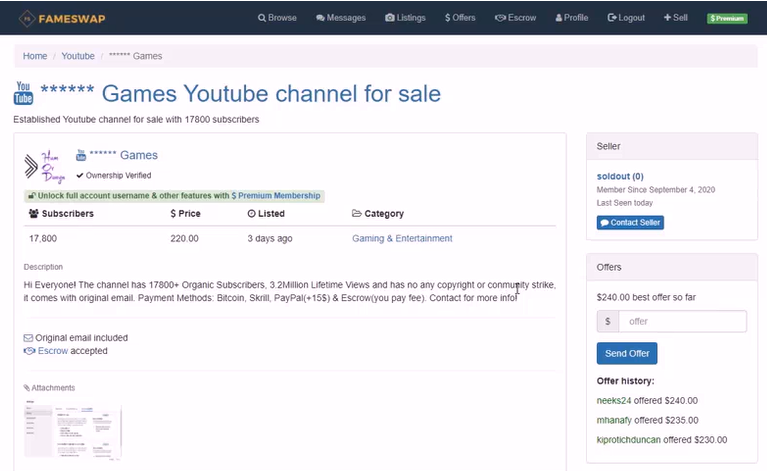This screenshot has height=471, width=767.
Task: Click Sell in the navigation bar
Action: click(x=676, y=18)
